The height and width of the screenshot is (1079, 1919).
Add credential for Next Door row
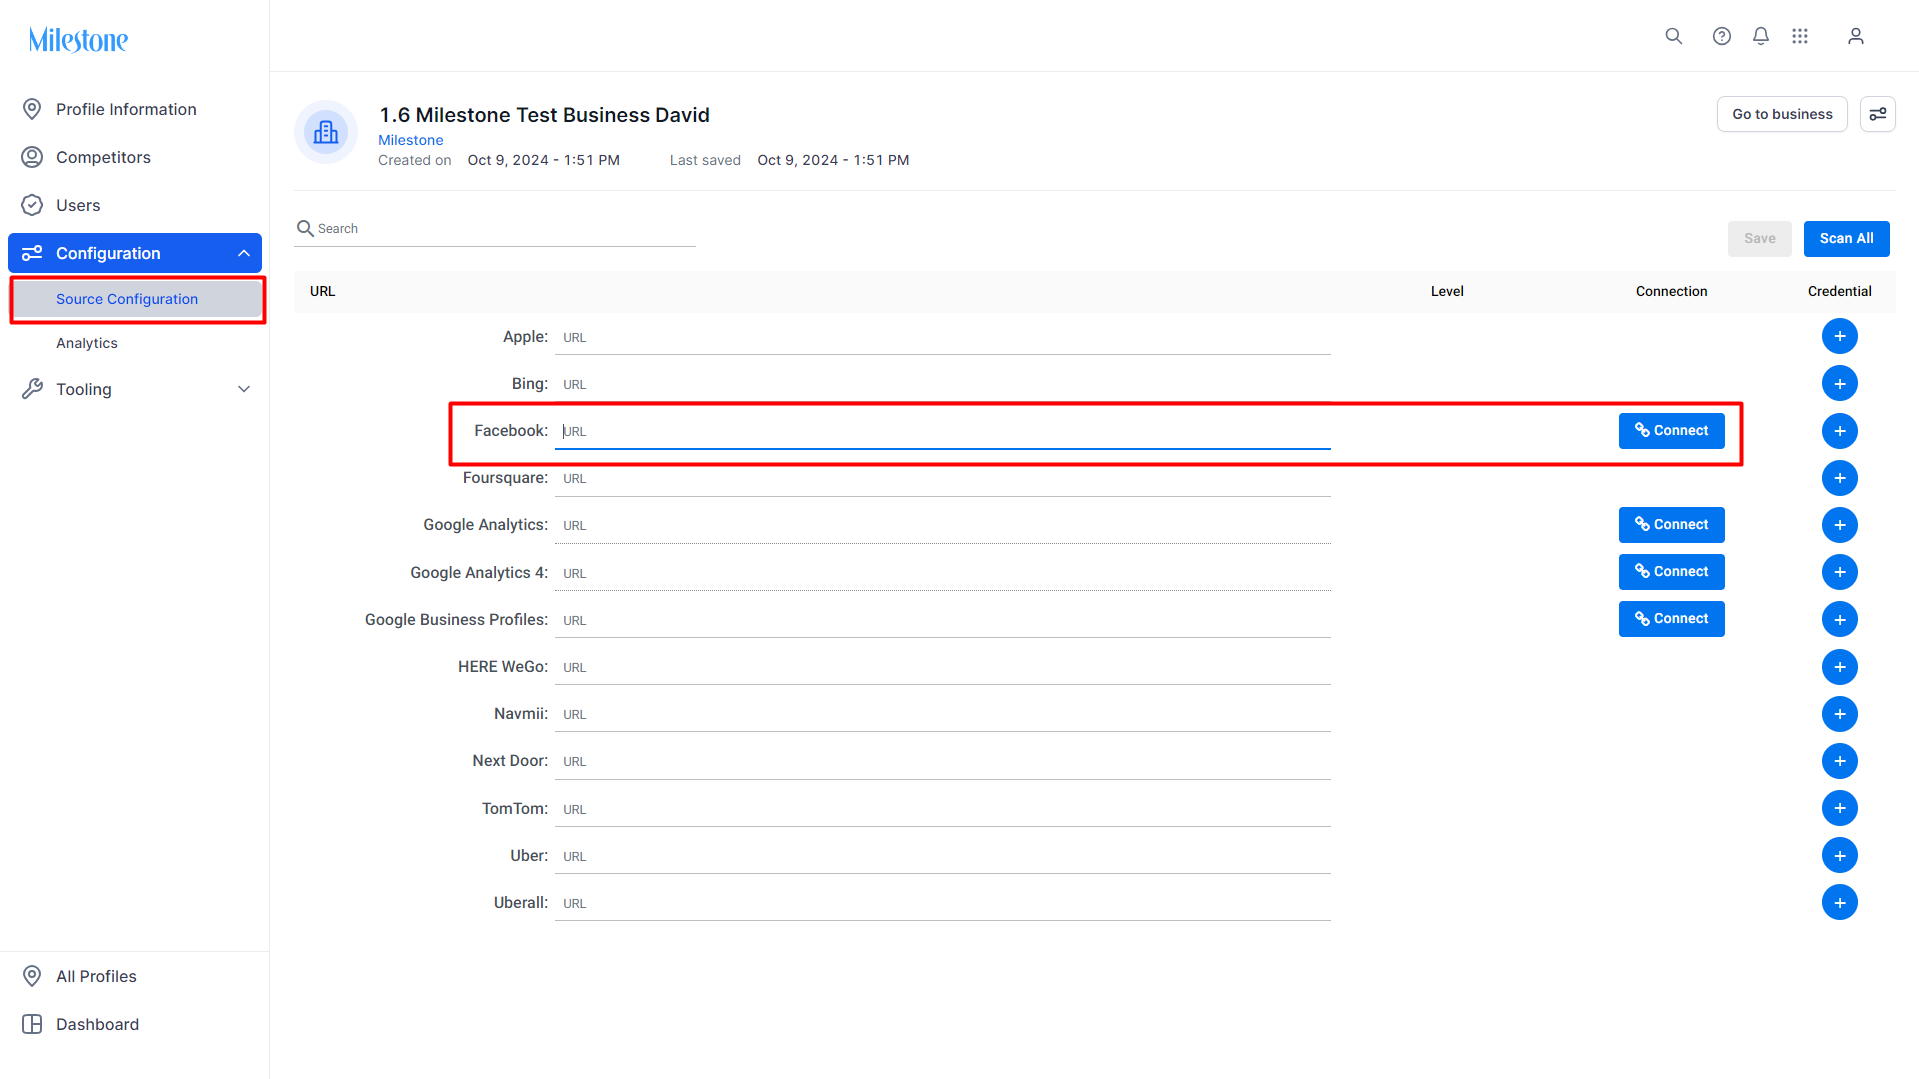pos(1839,761)
